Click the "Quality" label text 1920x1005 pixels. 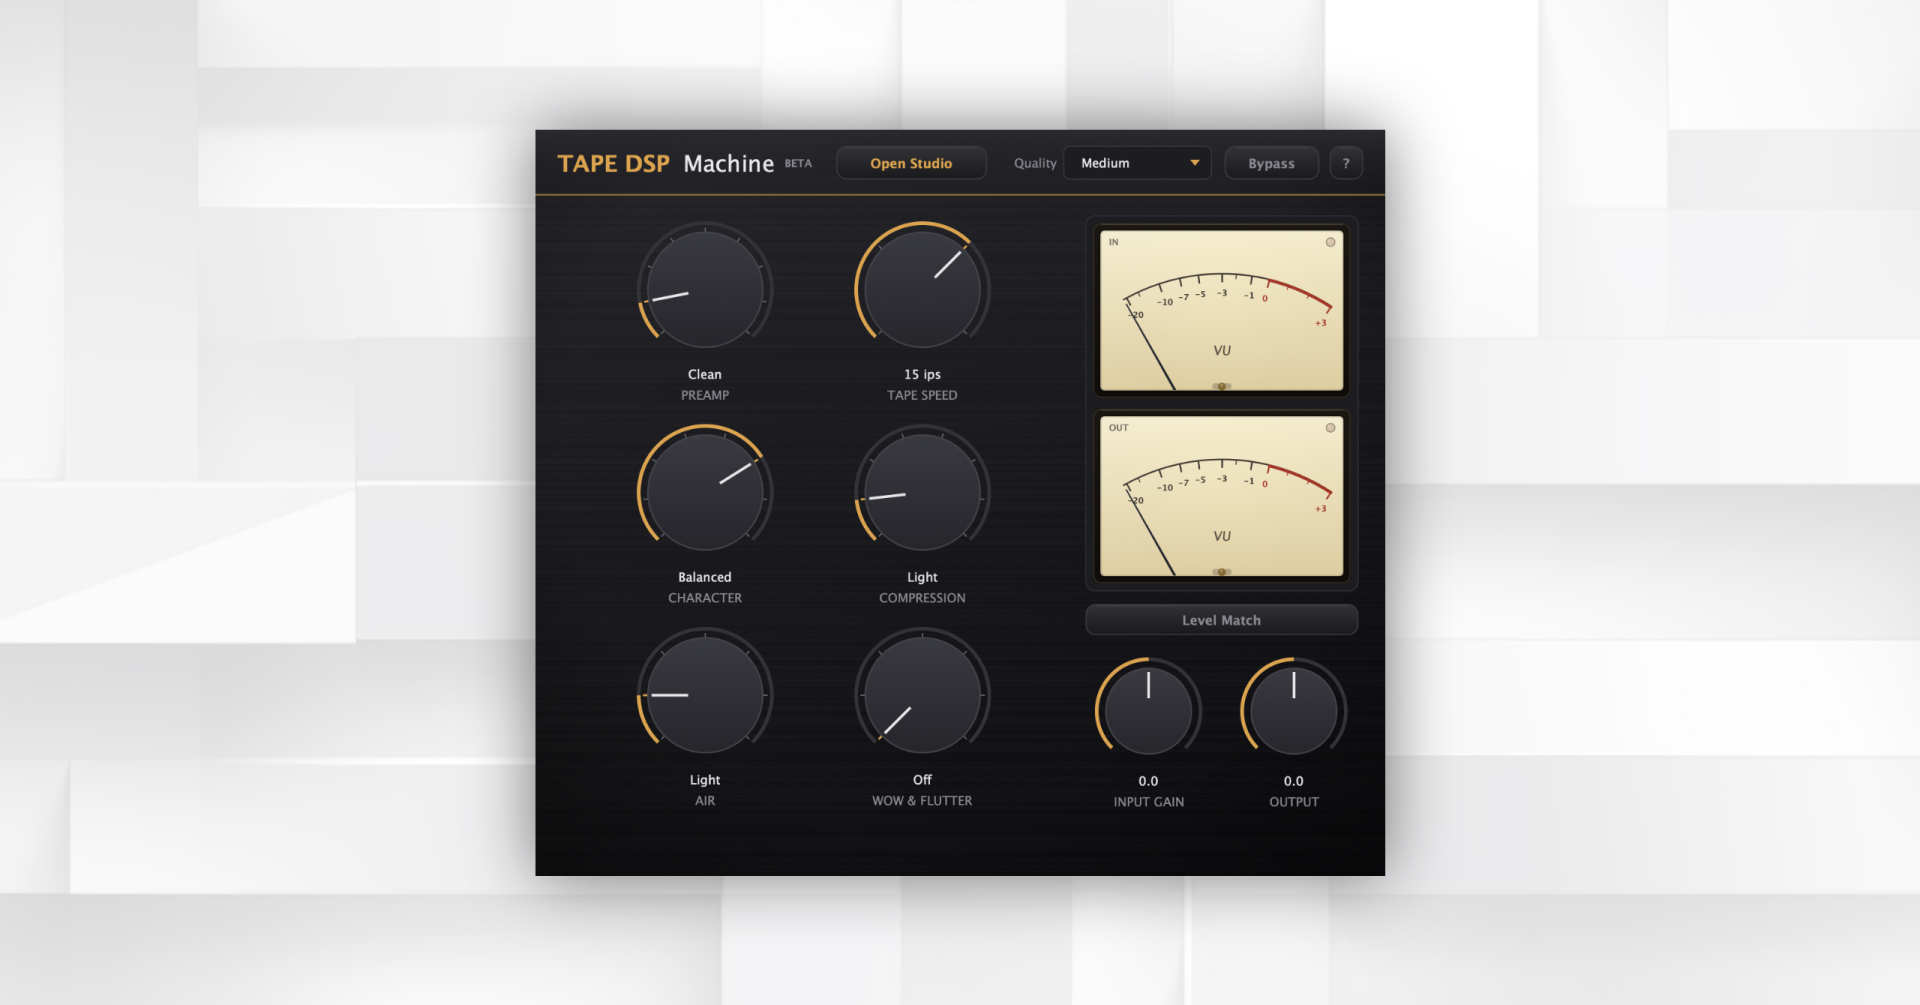click(x=1035, y=163)
